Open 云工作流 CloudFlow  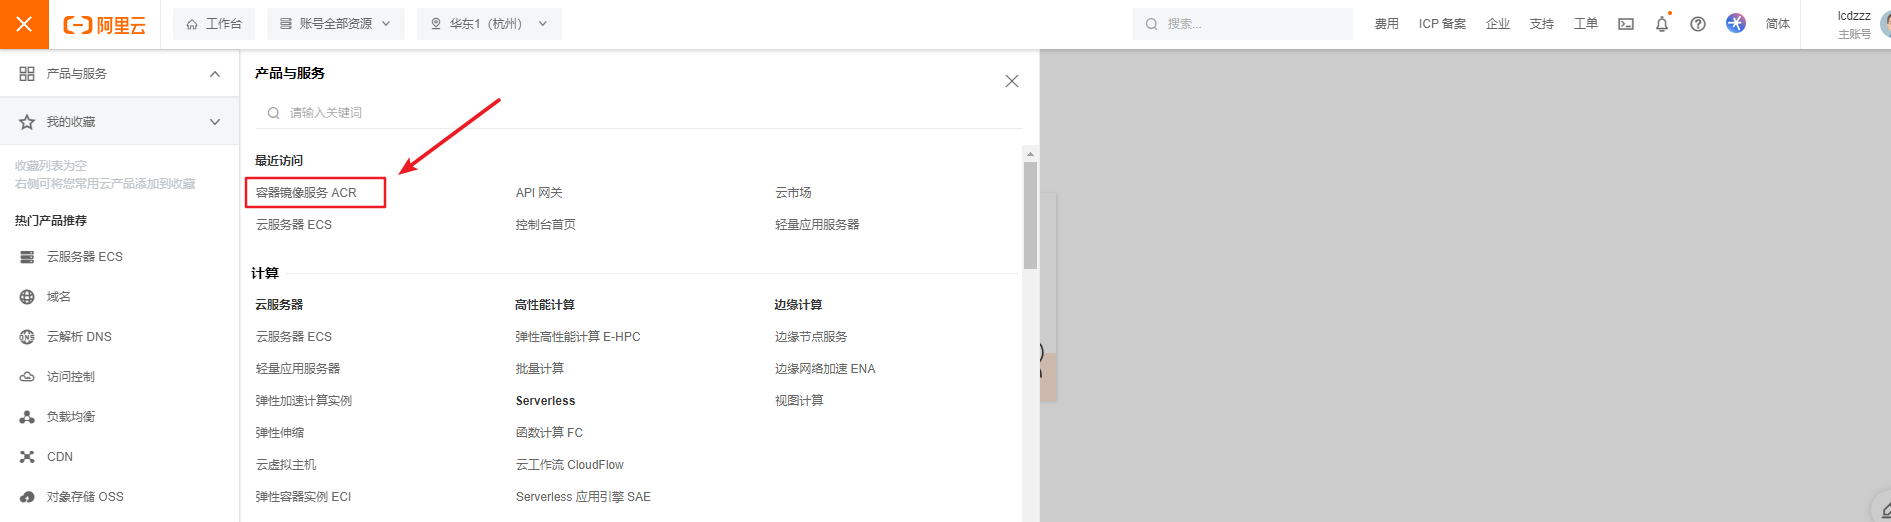pyautogui.click(x=570, y=465)
